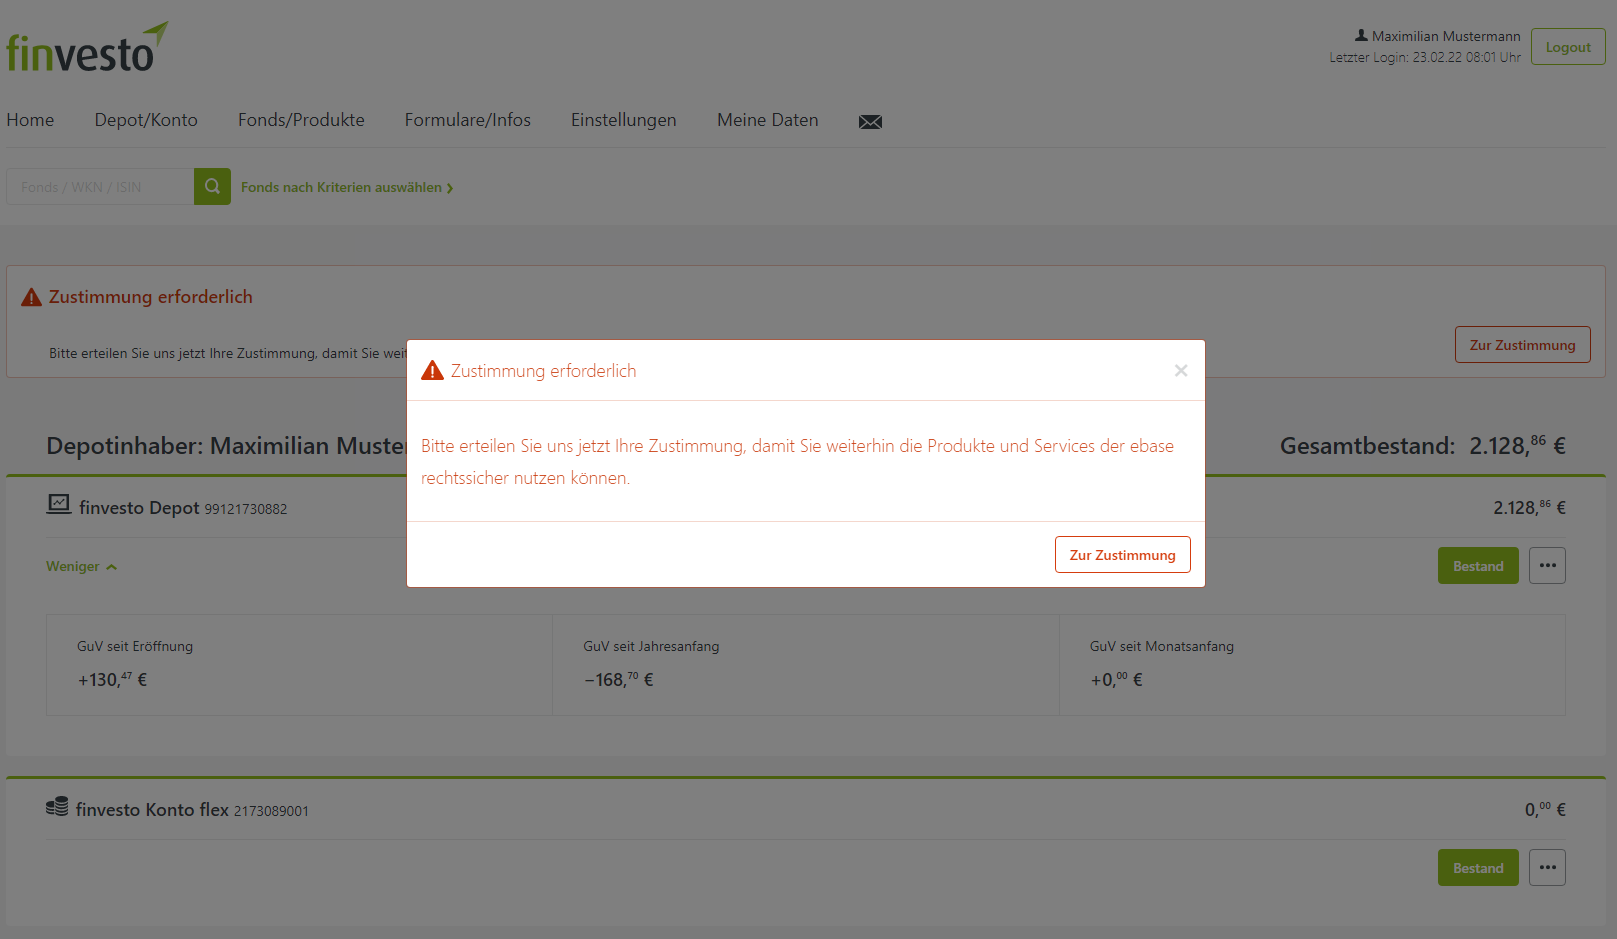Click the Bestand button for Konto flex
Screen dimensions: 1617x939
click(1478, 868)
